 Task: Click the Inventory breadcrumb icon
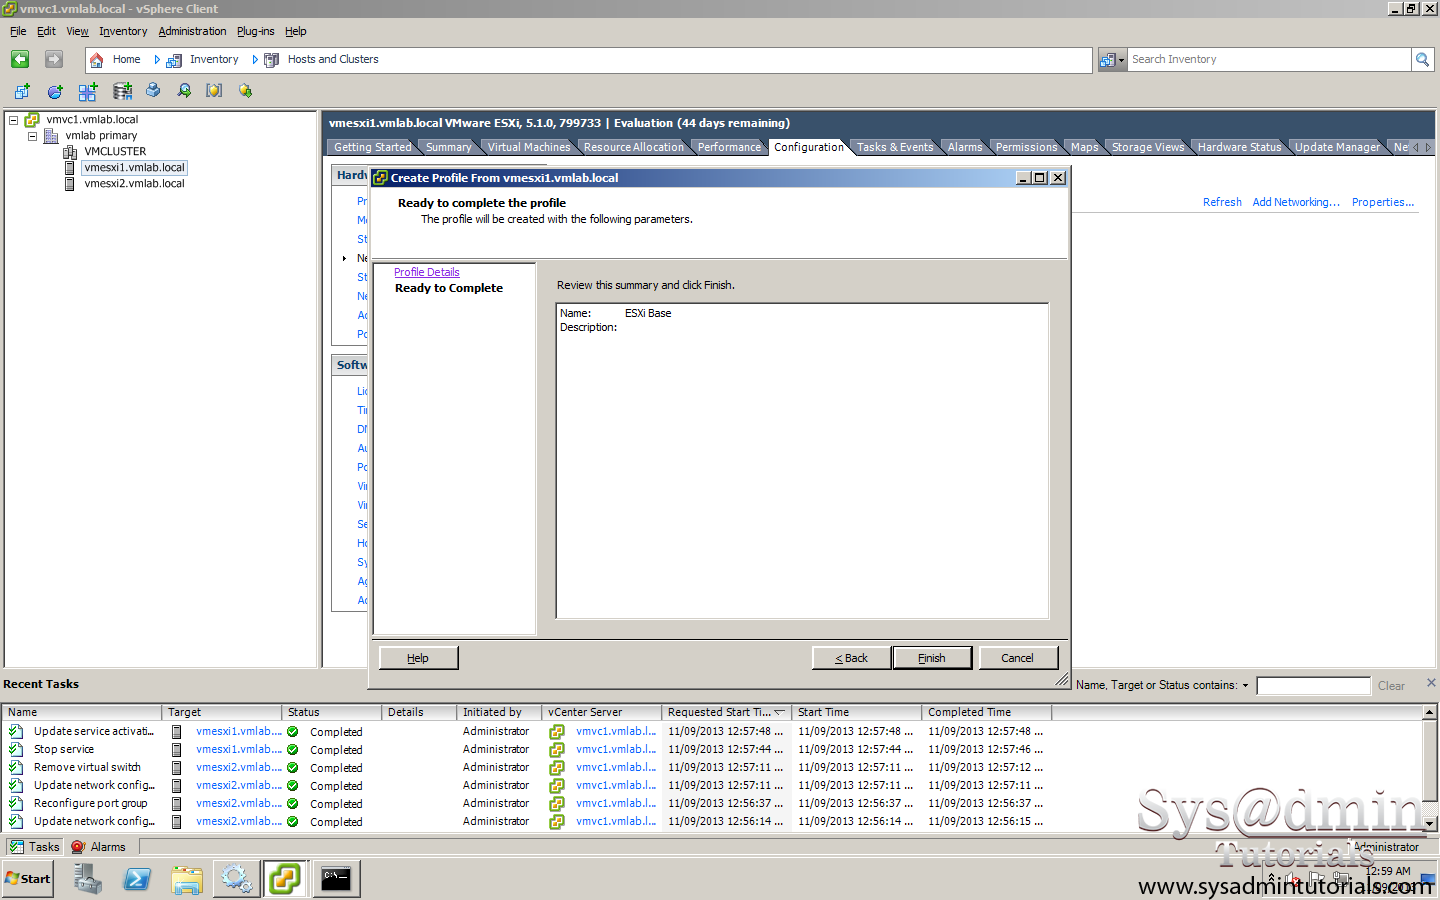pos(174,60)
